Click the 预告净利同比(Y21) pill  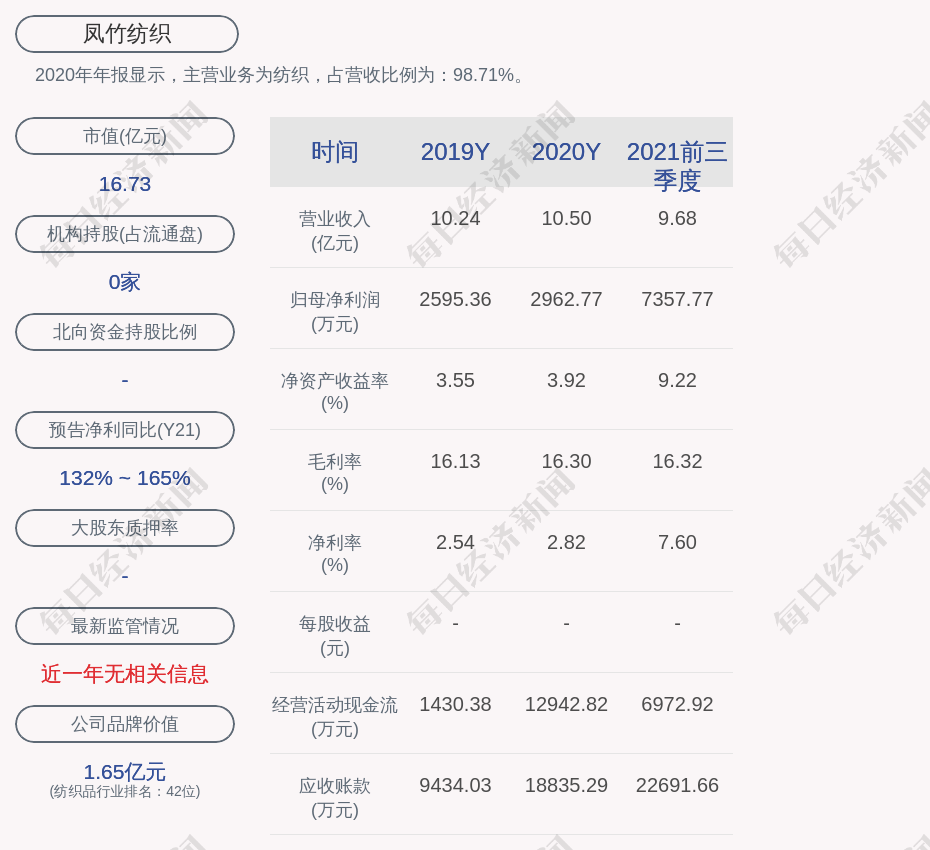tap(125, 430)
